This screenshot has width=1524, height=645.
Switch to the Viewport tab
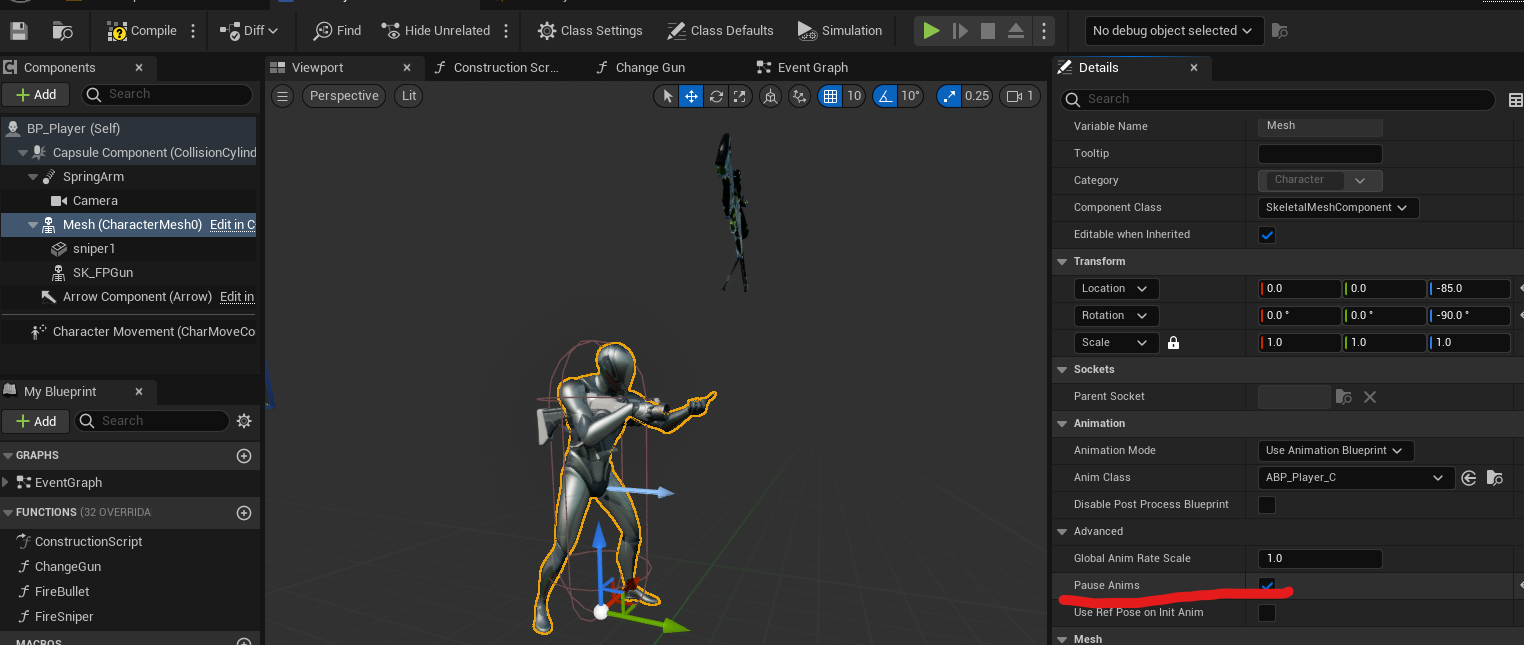(x=317, y=68)
